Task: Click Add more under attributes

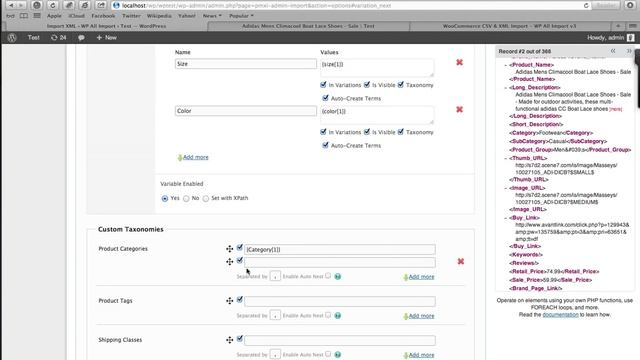Action: coord(195,157)
